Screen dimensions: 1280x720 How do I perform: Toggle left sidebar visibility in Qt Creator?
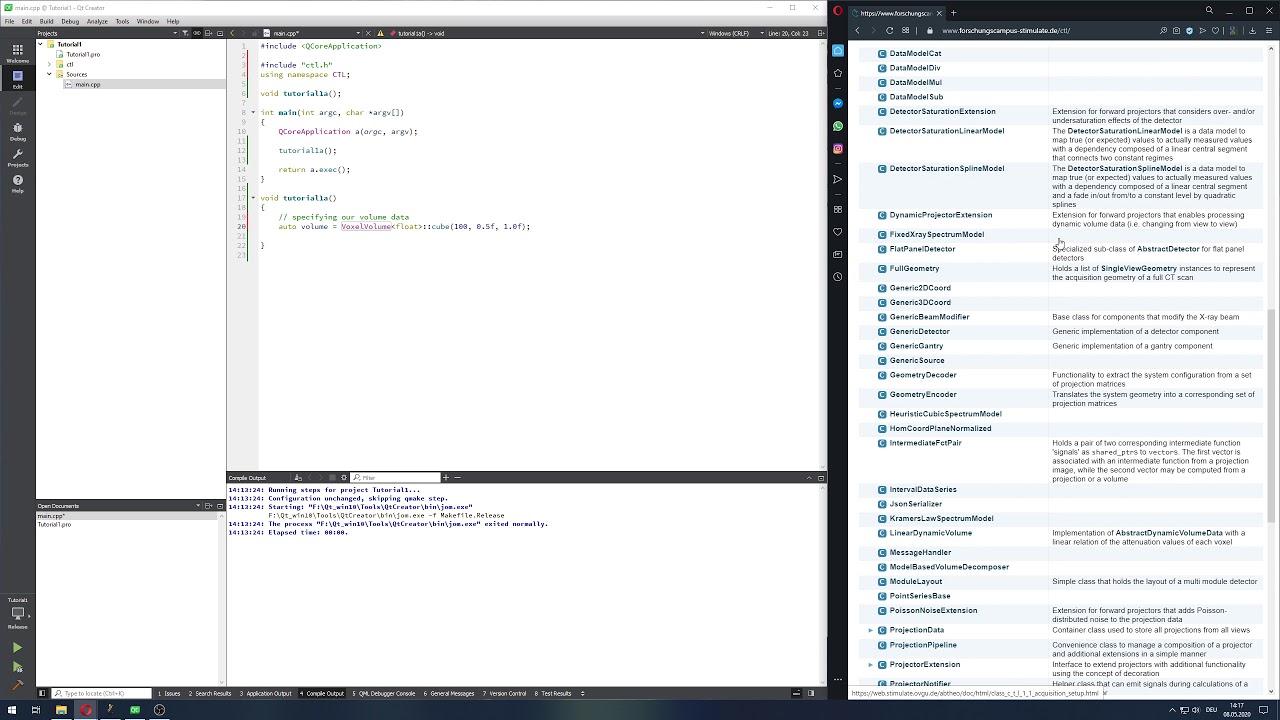(42, 693)
